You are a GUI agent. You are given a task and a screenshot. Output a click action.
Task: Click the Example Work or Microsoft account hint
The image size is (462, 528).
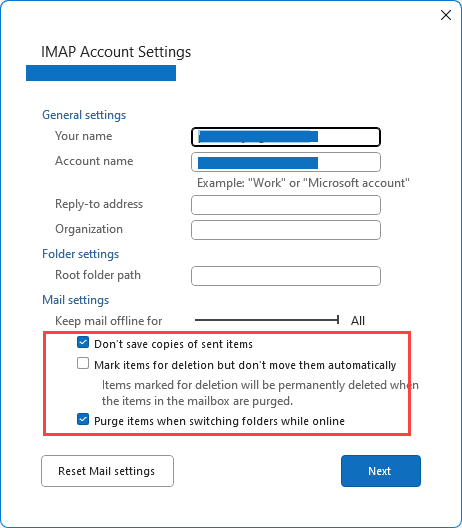(303, 183)
